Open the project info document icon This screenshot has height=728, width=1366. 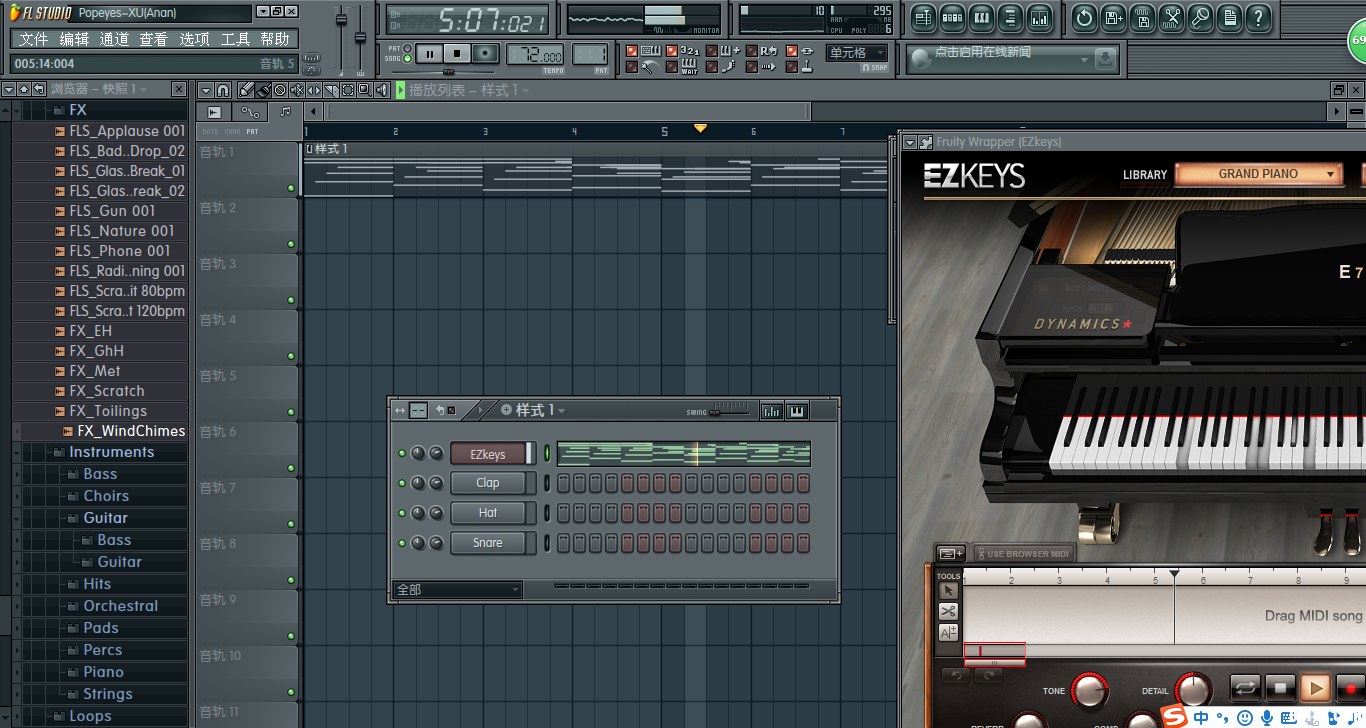[1229, 18]
